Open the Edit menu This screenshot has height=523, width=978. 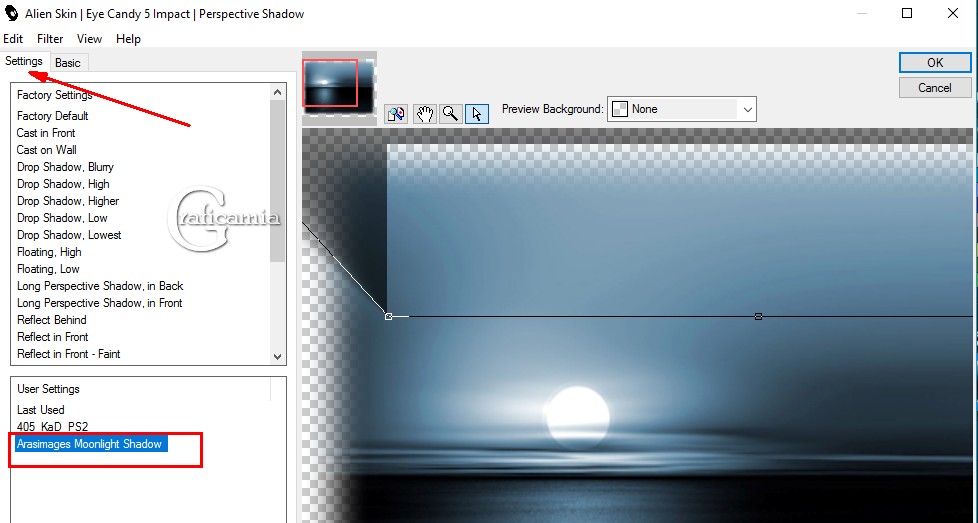pyautogui.click(x=13, y=39)
